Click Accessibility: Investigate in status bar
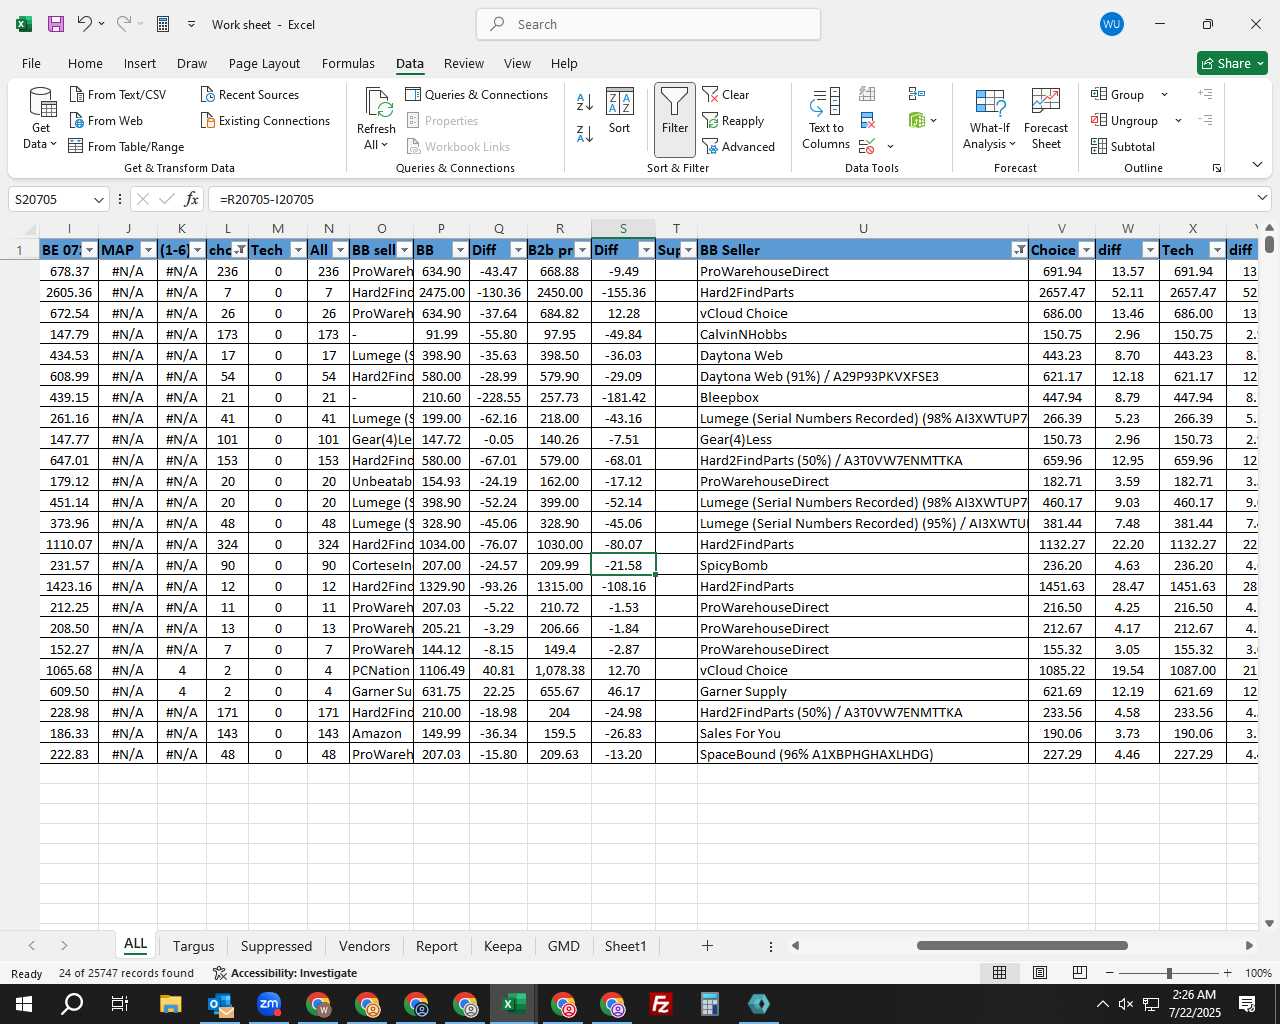The height and width of the screenshot is (1024, 1280). [285, 973]
